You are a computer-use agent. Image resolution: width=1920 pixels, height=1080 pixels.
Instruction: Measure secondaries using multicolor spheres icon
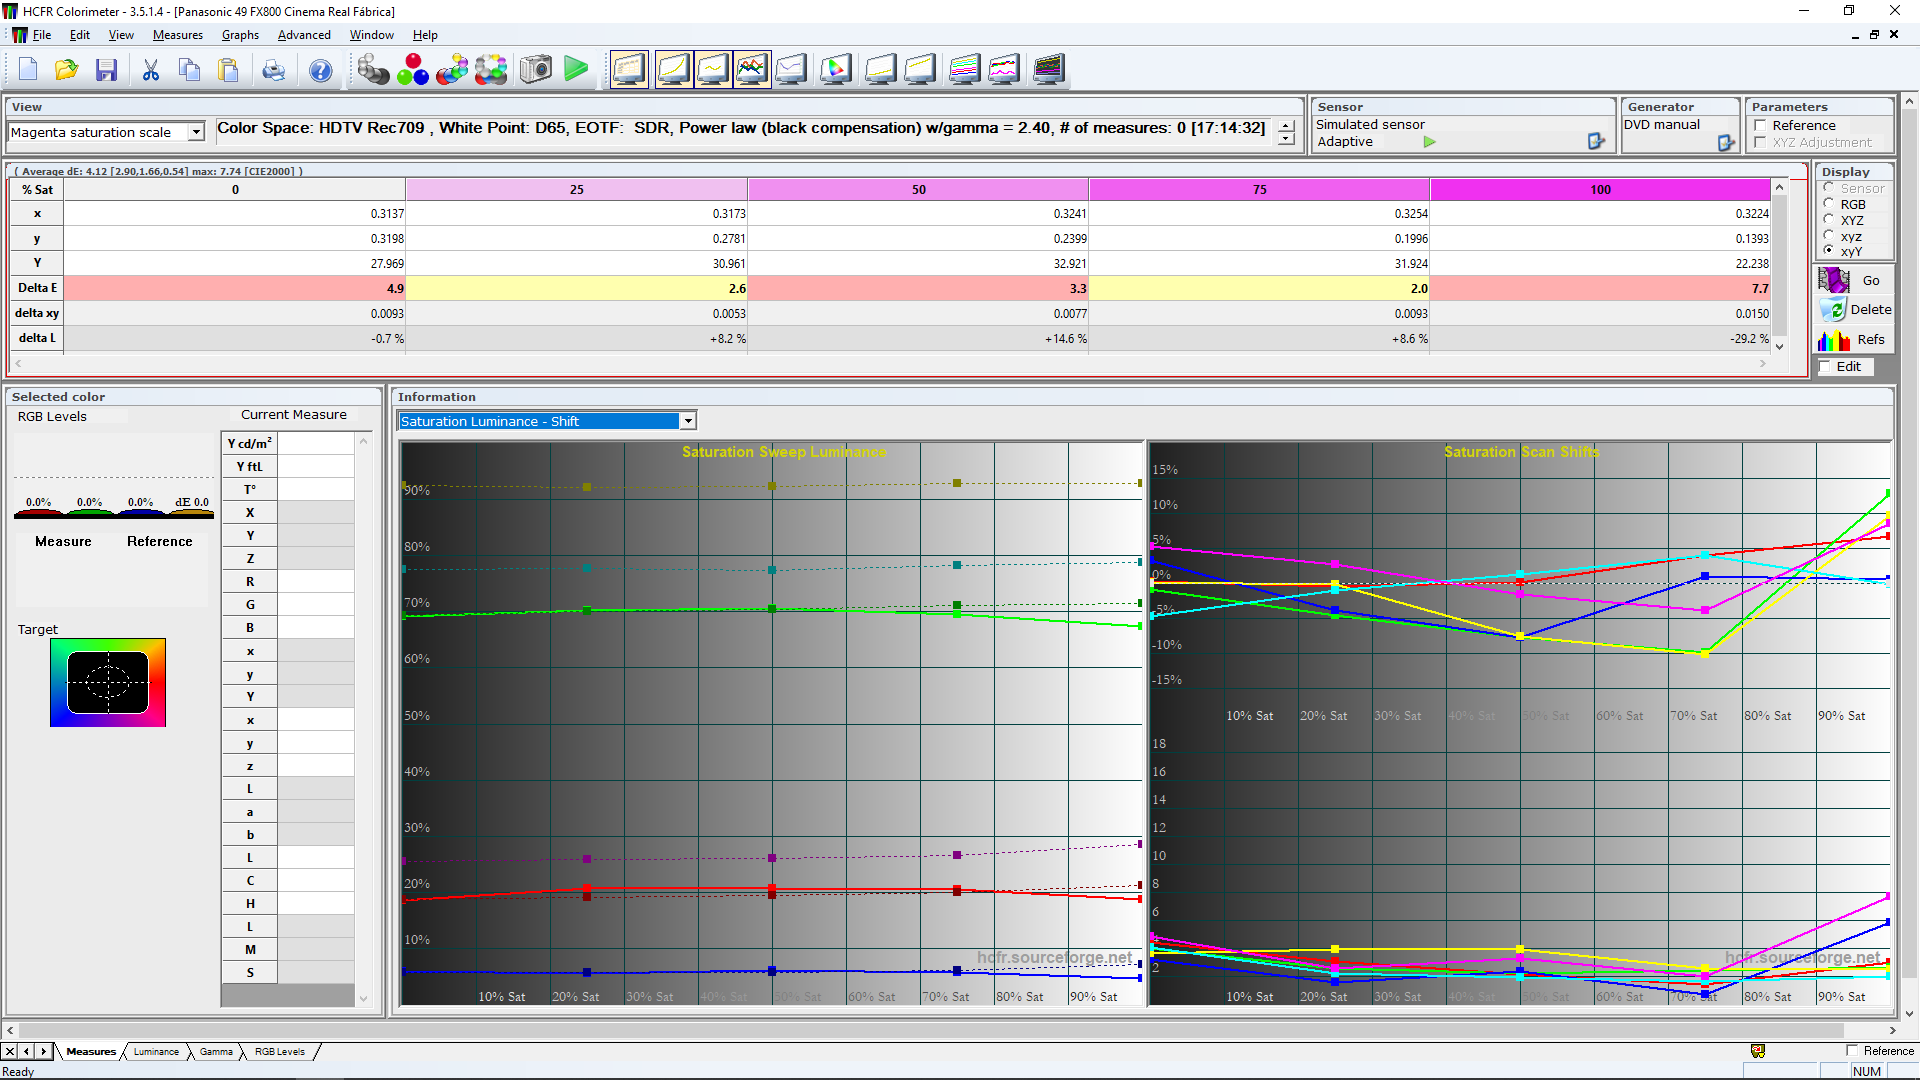coord(452,69)
